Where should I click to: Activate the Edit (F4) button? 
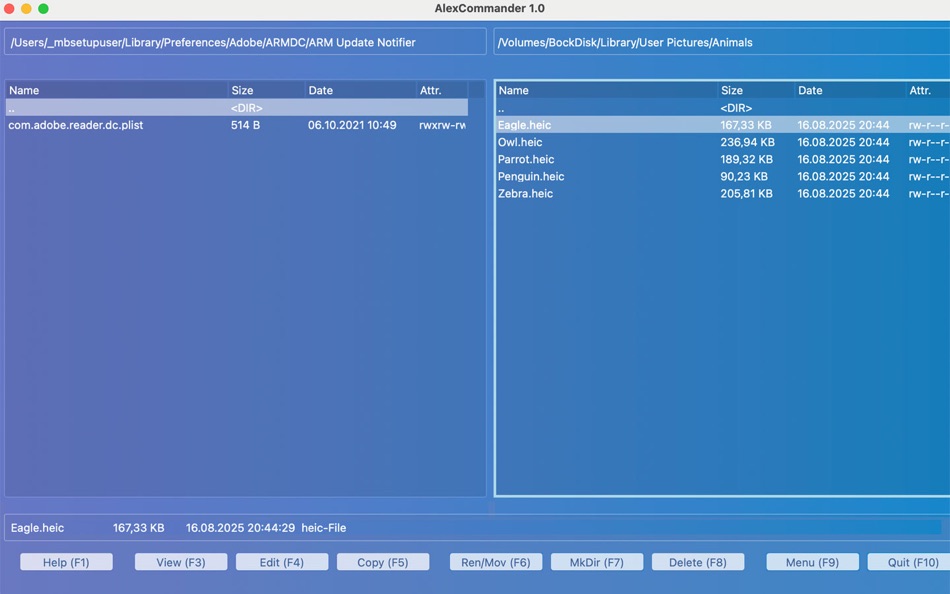pos(282,561)
